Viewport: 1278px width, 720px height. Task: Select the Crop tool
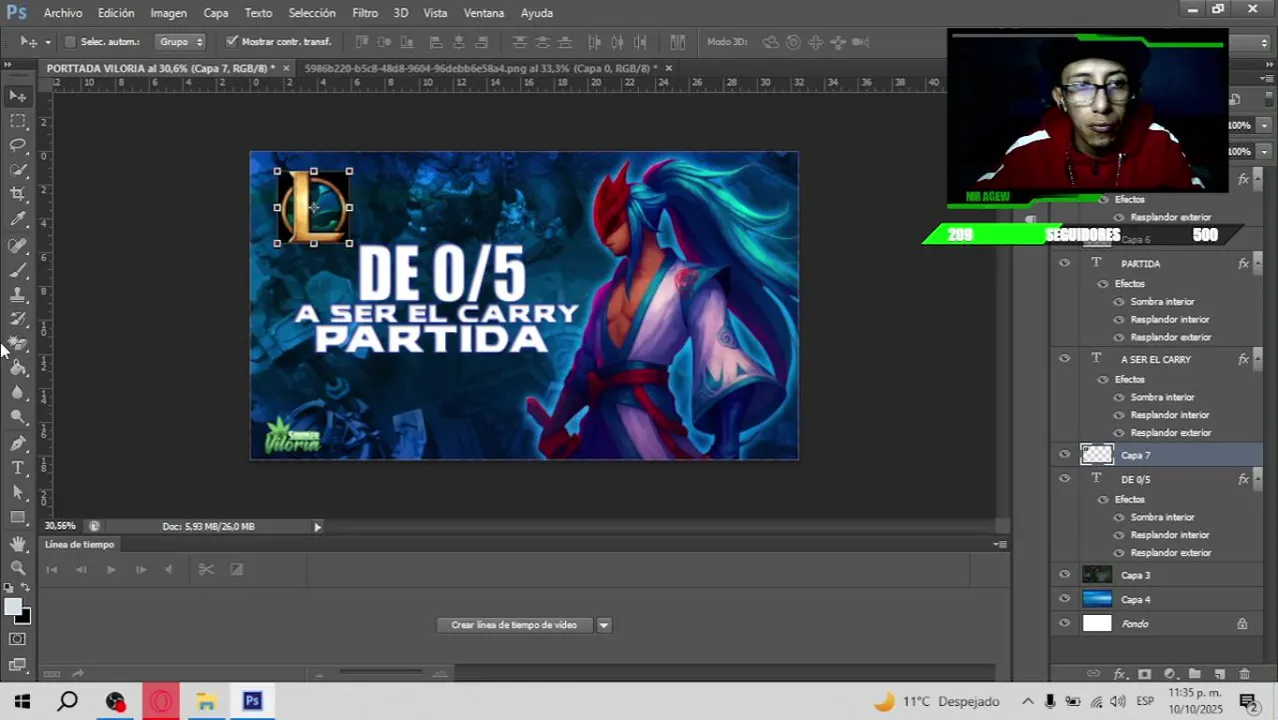click(x=18, y=194)
